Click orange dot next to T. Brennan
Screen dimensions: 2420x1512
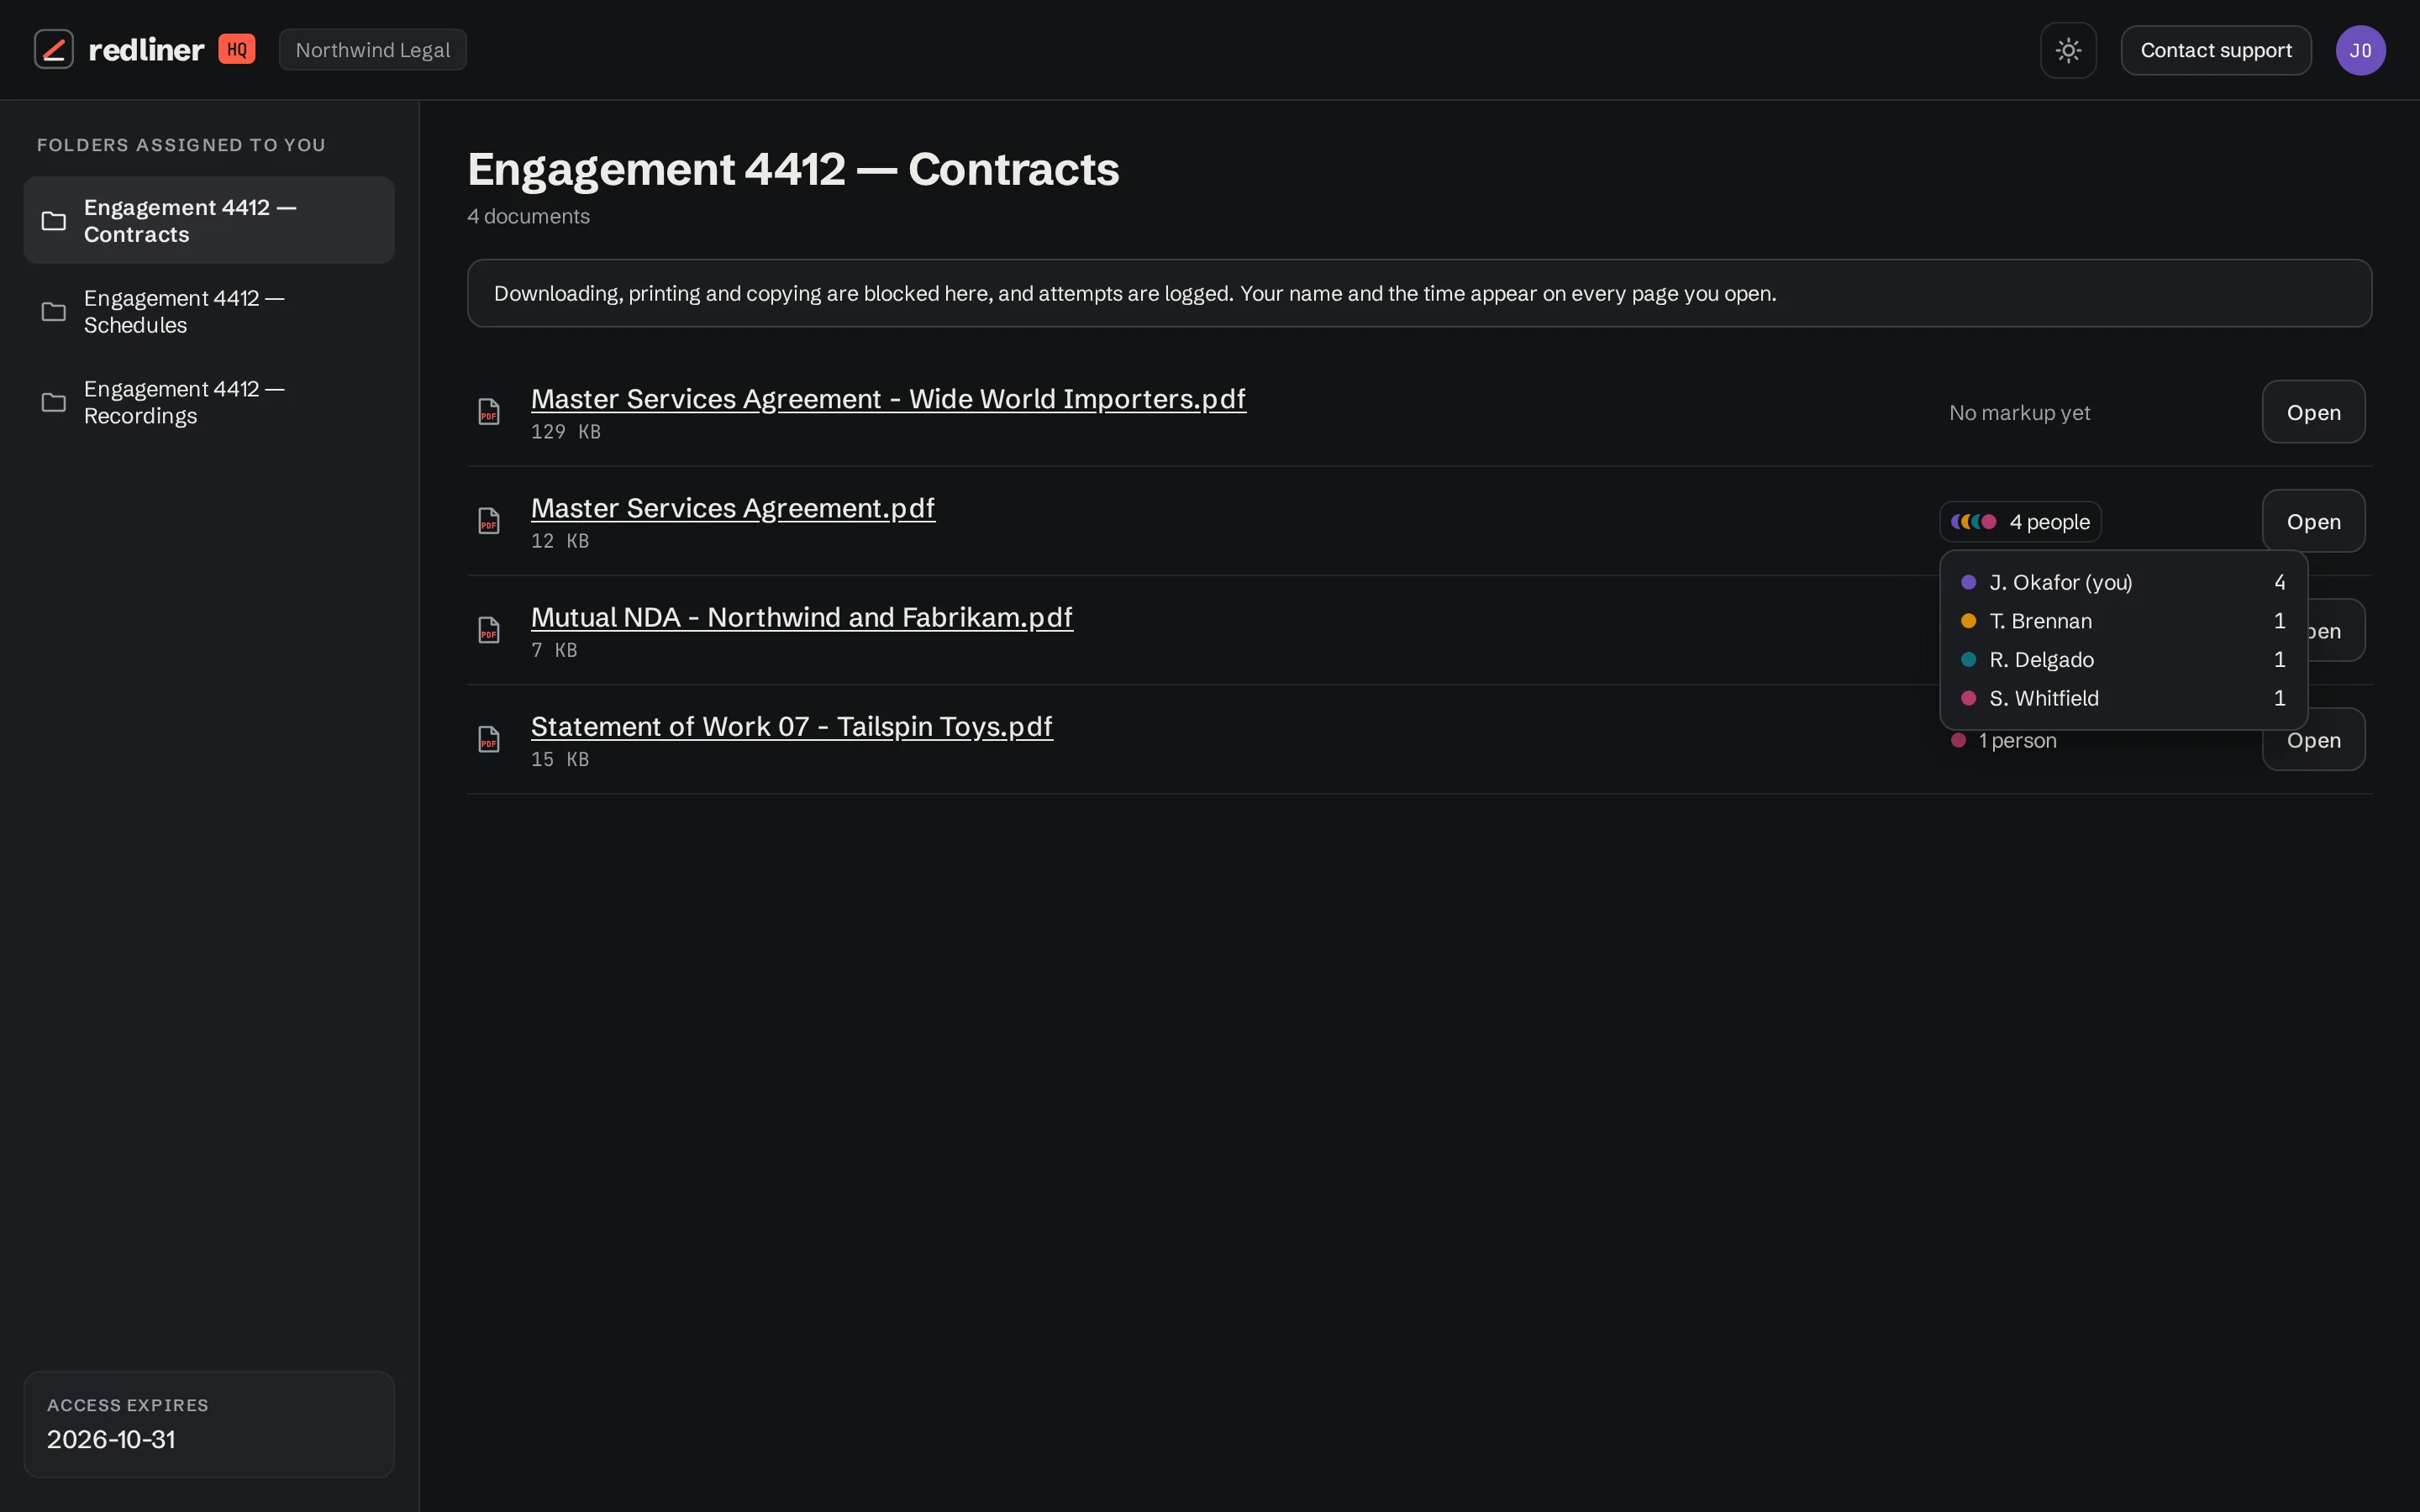pyautogui.click(x=1968, y=621)
